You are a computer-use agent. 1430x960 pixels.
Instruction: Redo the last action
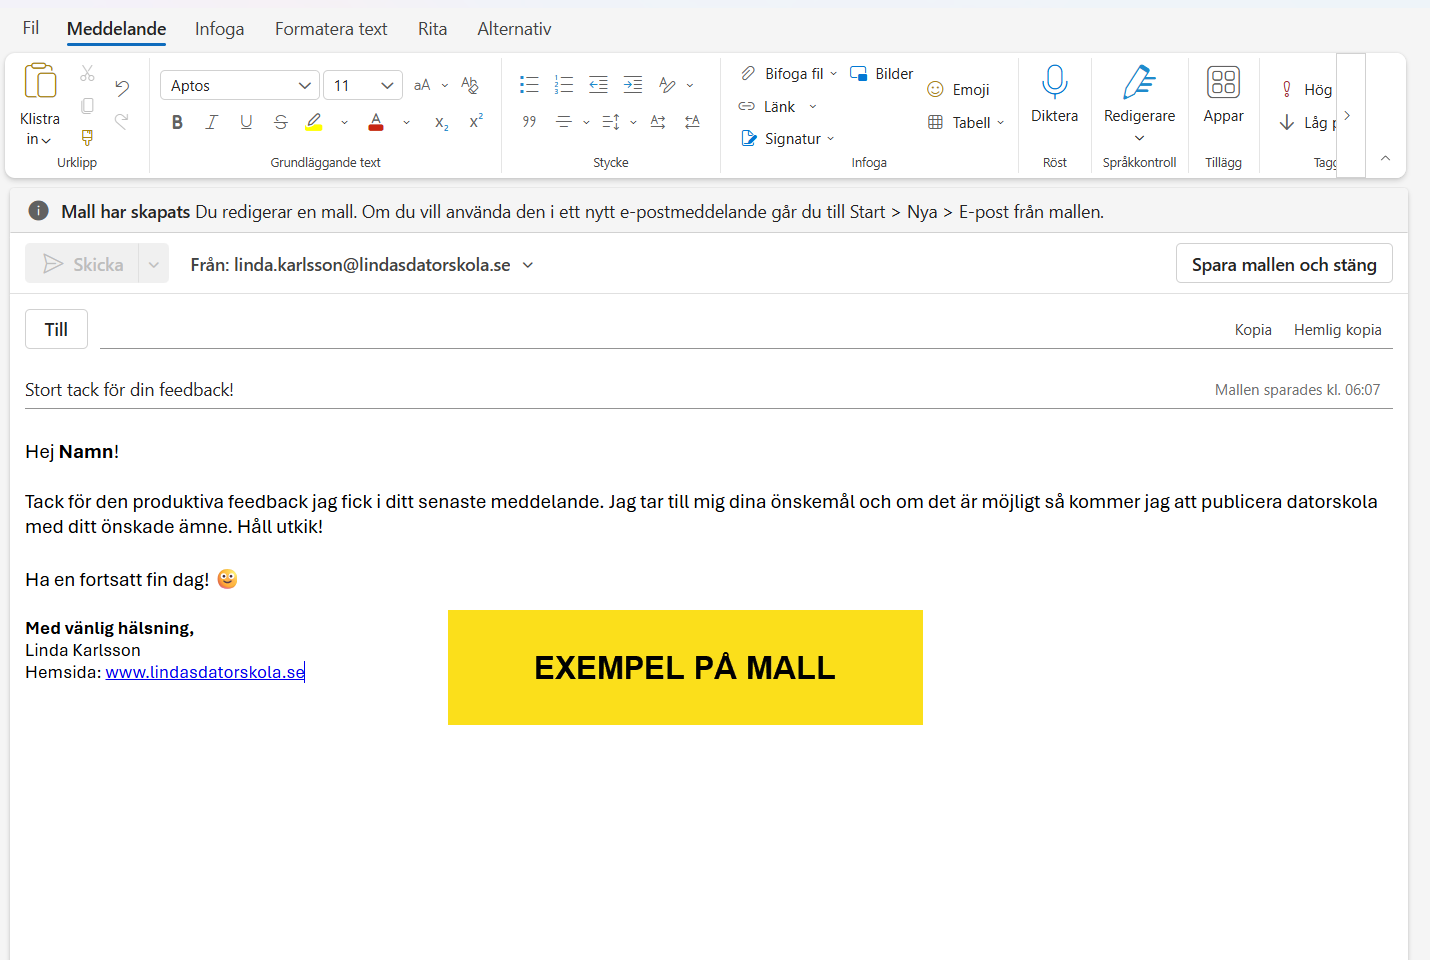[x=122, y=121]
